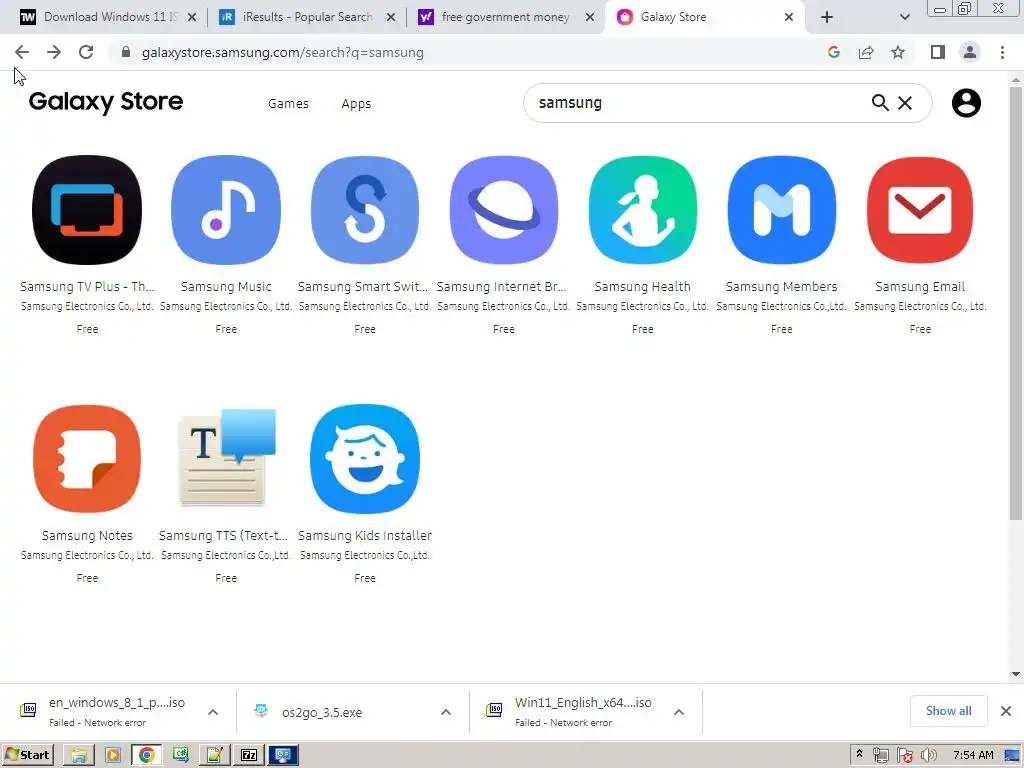Open the Chrome profile avatar
Viewport: 1024px width, 768px height.
point(970,52)
